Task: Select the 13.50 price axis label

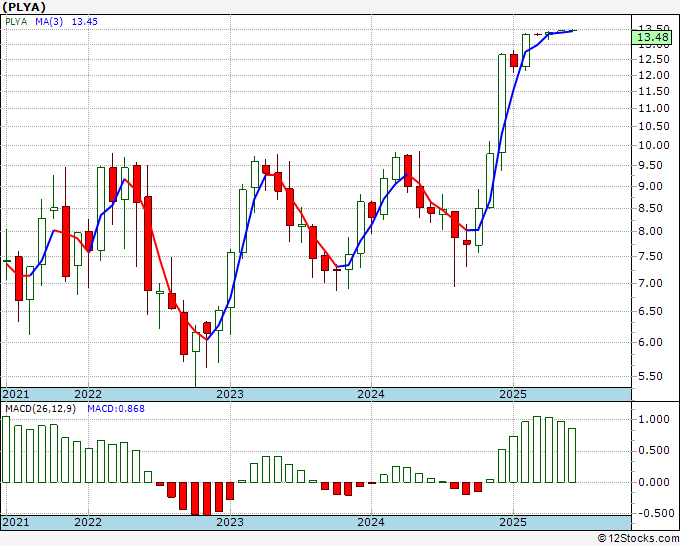Action: (654, 28)
